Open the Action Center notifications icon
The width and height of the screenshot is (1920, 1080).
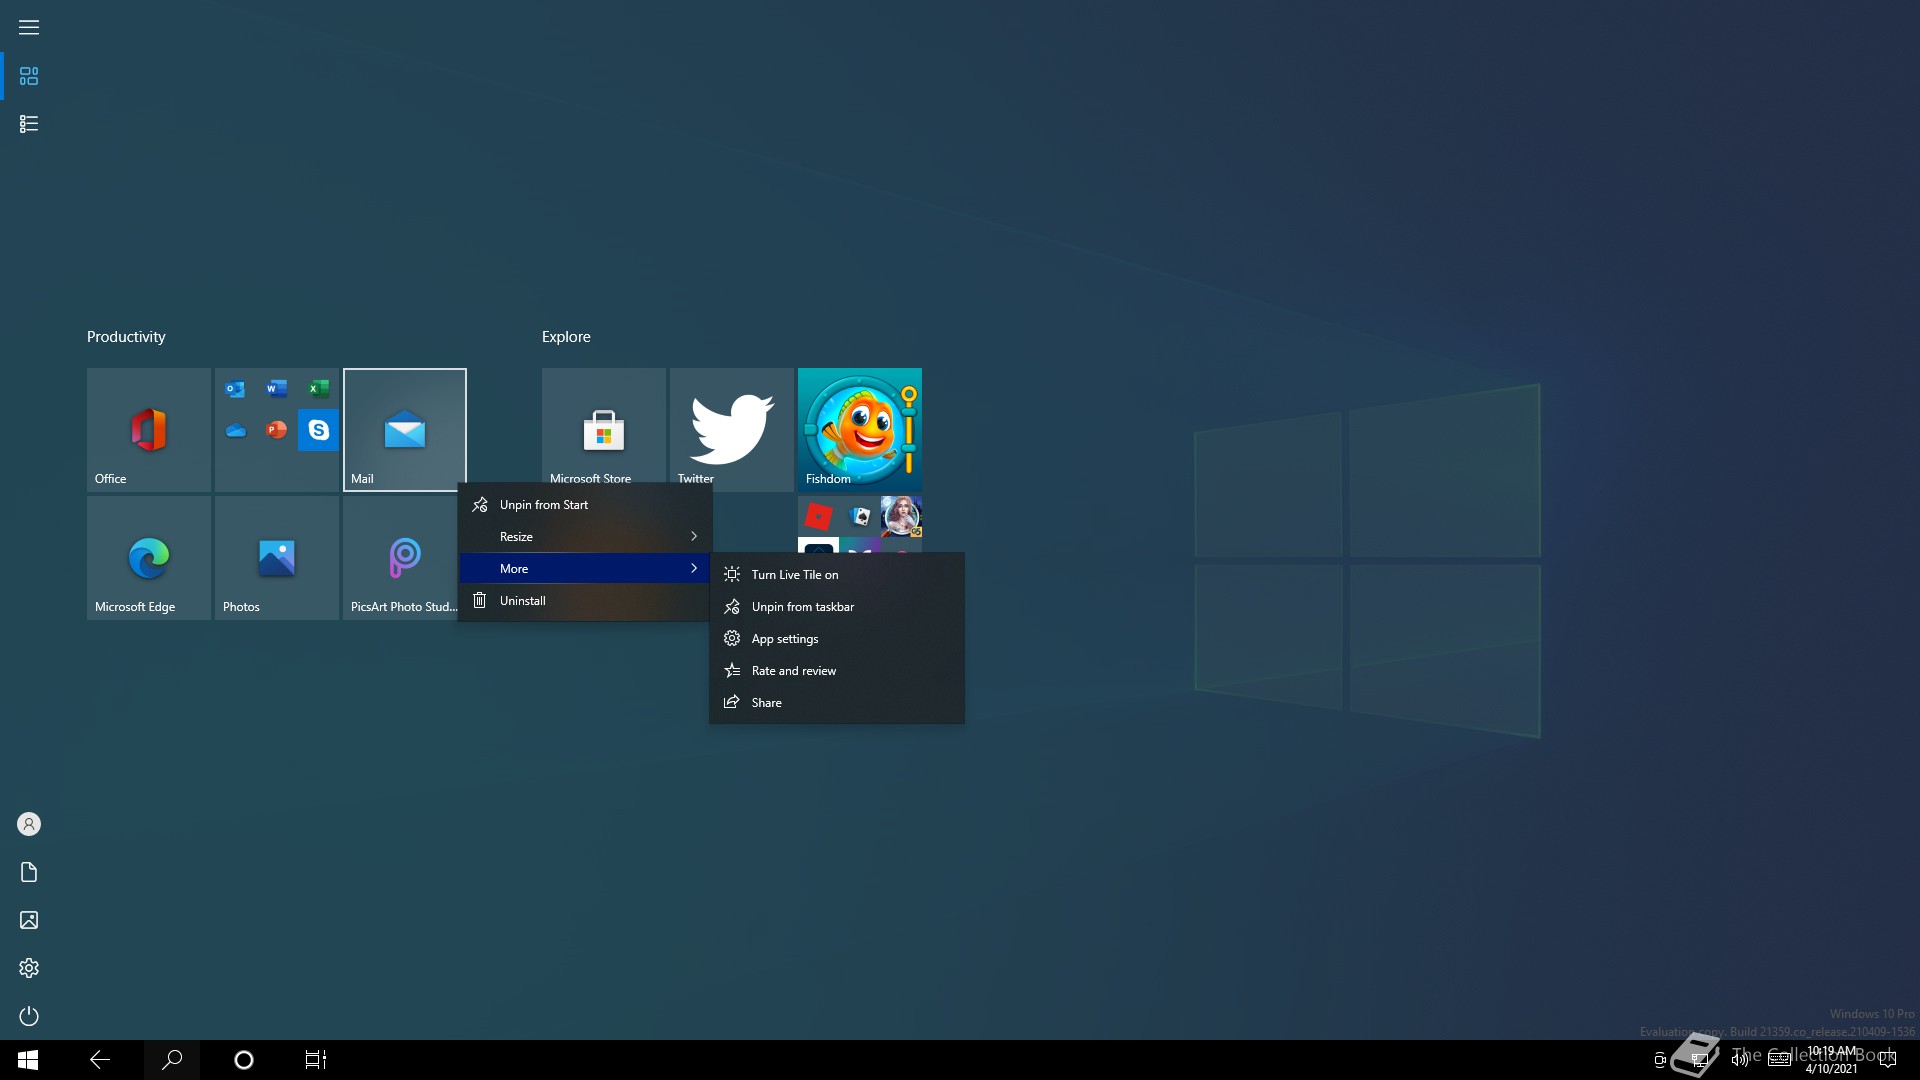[x=1888, y=1060]
